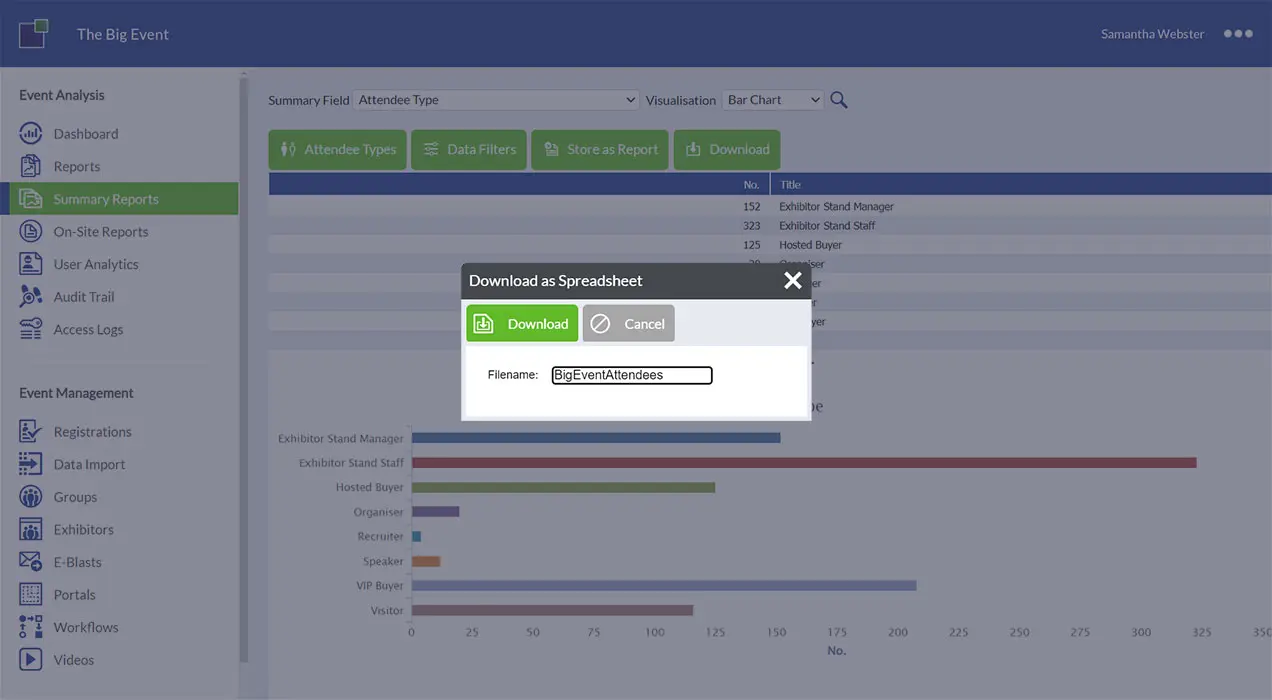Click the Filename text field

coord(632,376)
